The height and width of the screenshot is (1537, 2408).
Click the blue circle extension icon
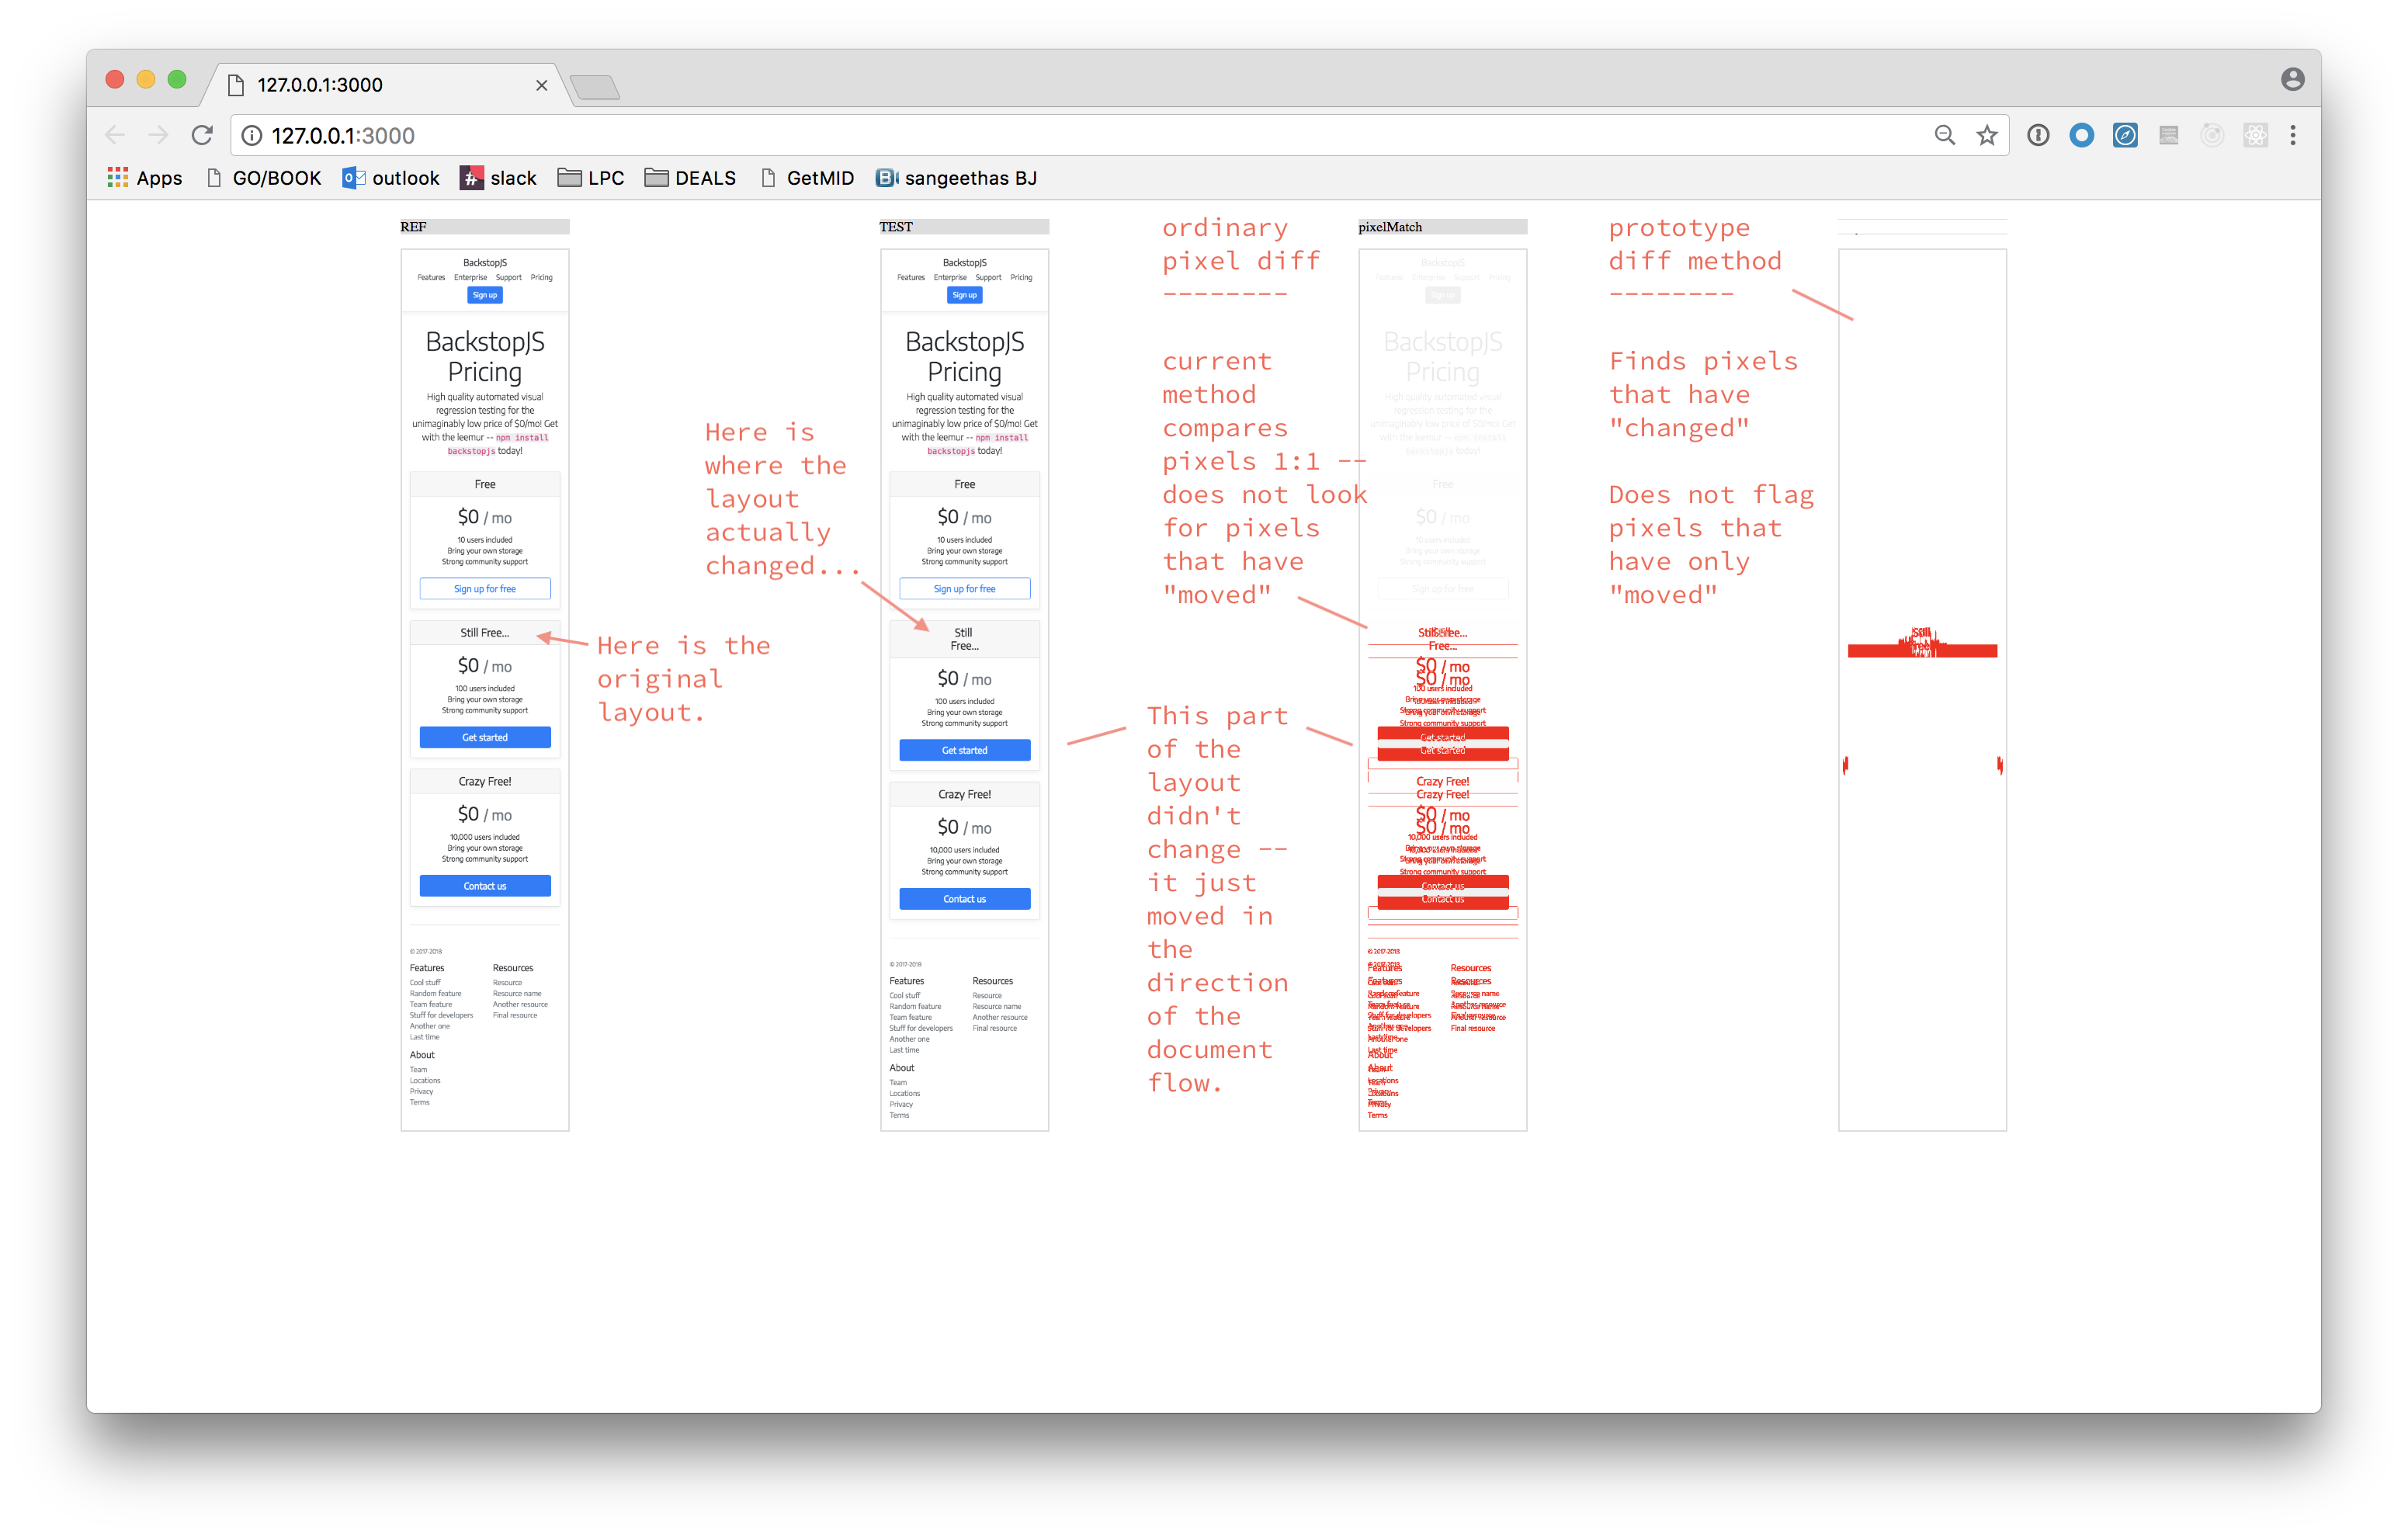[x=2081, y=135]
